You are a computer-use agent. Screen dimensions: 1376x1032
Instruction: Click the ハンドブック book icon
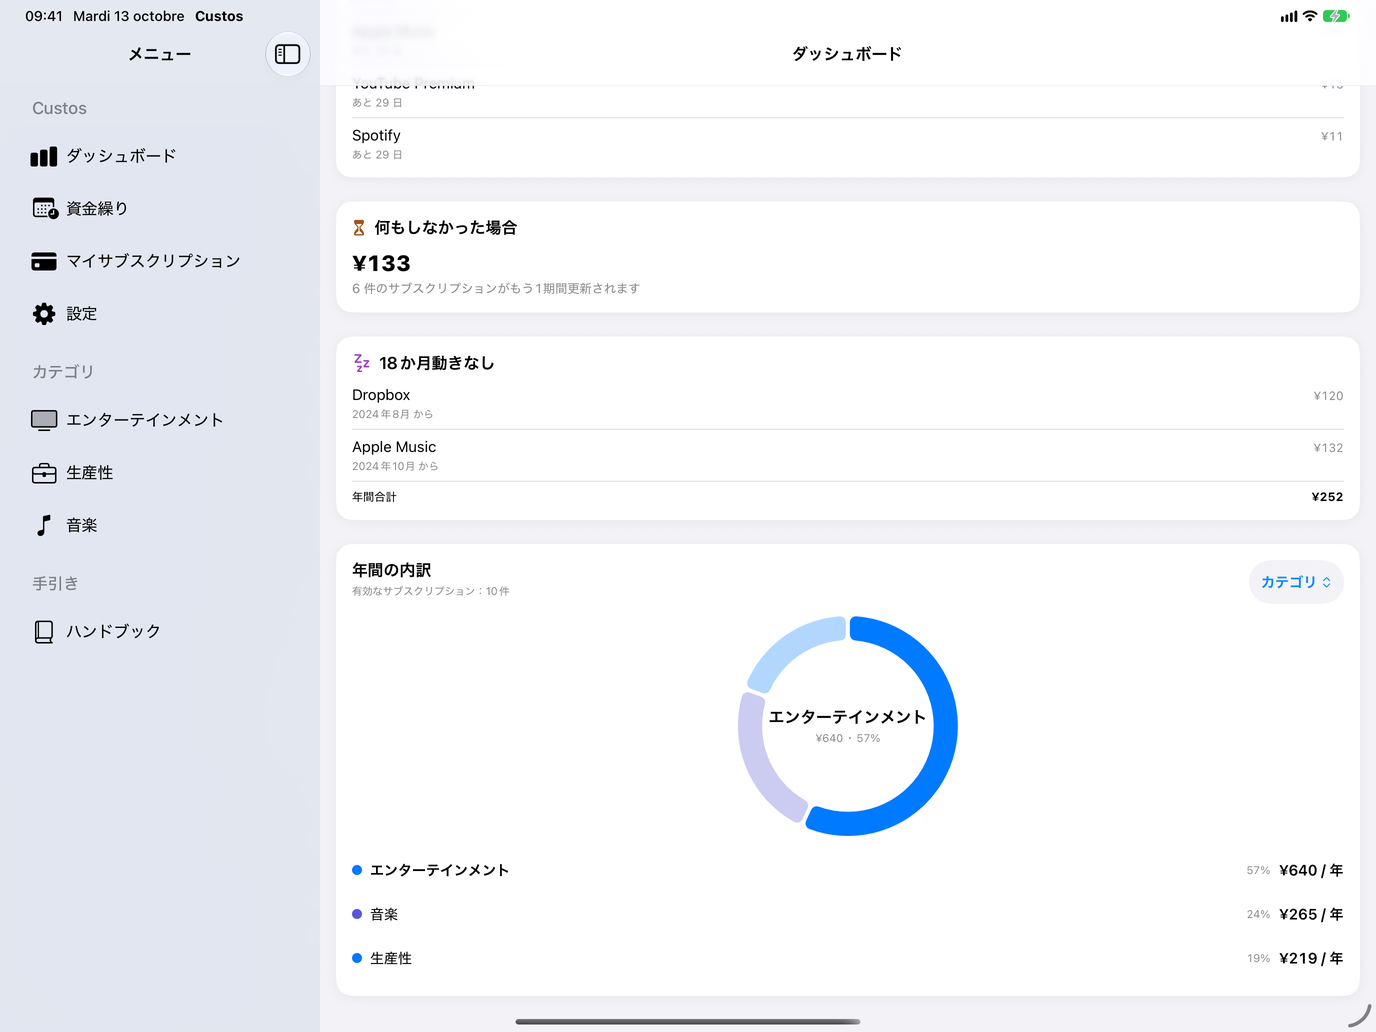[x=44, y=632]
